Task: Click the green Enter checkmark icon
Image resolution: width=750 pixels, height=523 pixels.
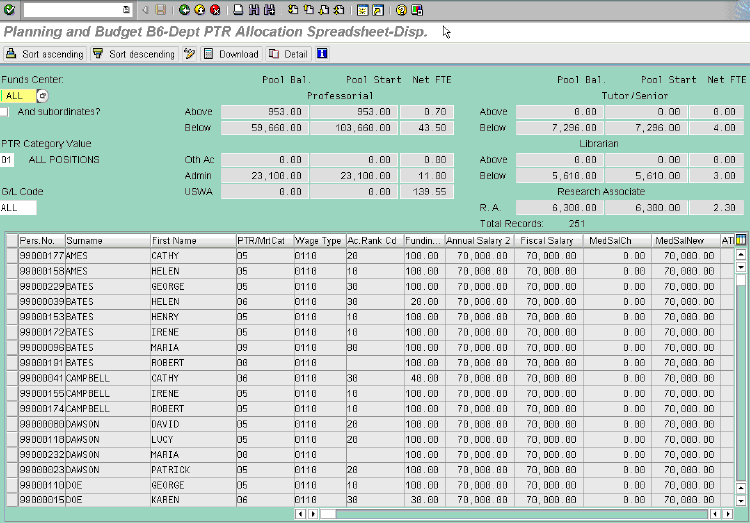Action: (9, 10)
